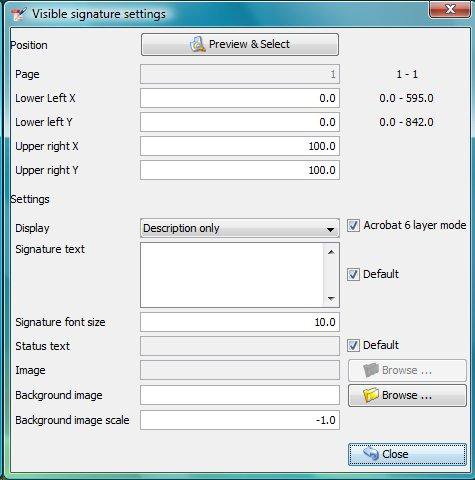Click the Preview & Select button

click(x=240, y=44)
